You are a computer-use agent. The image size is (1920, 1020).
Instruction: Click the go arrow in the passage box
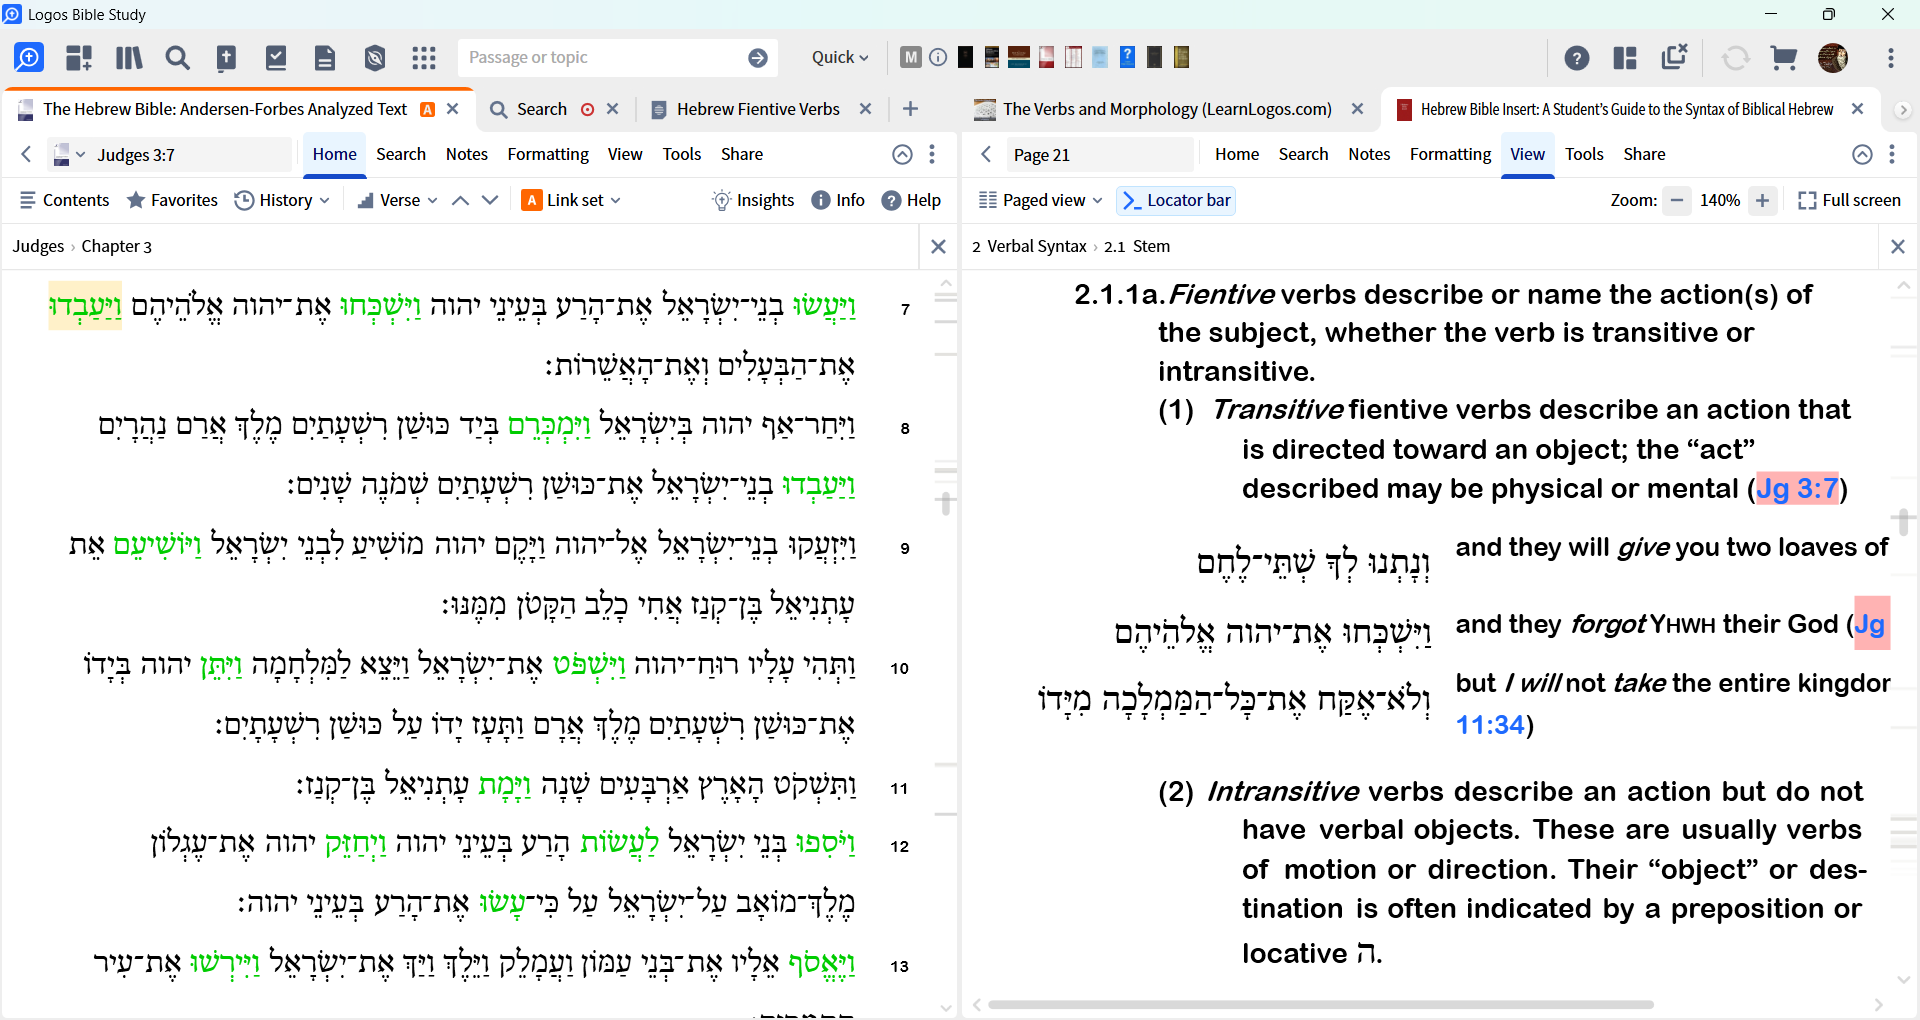[758, 58]
